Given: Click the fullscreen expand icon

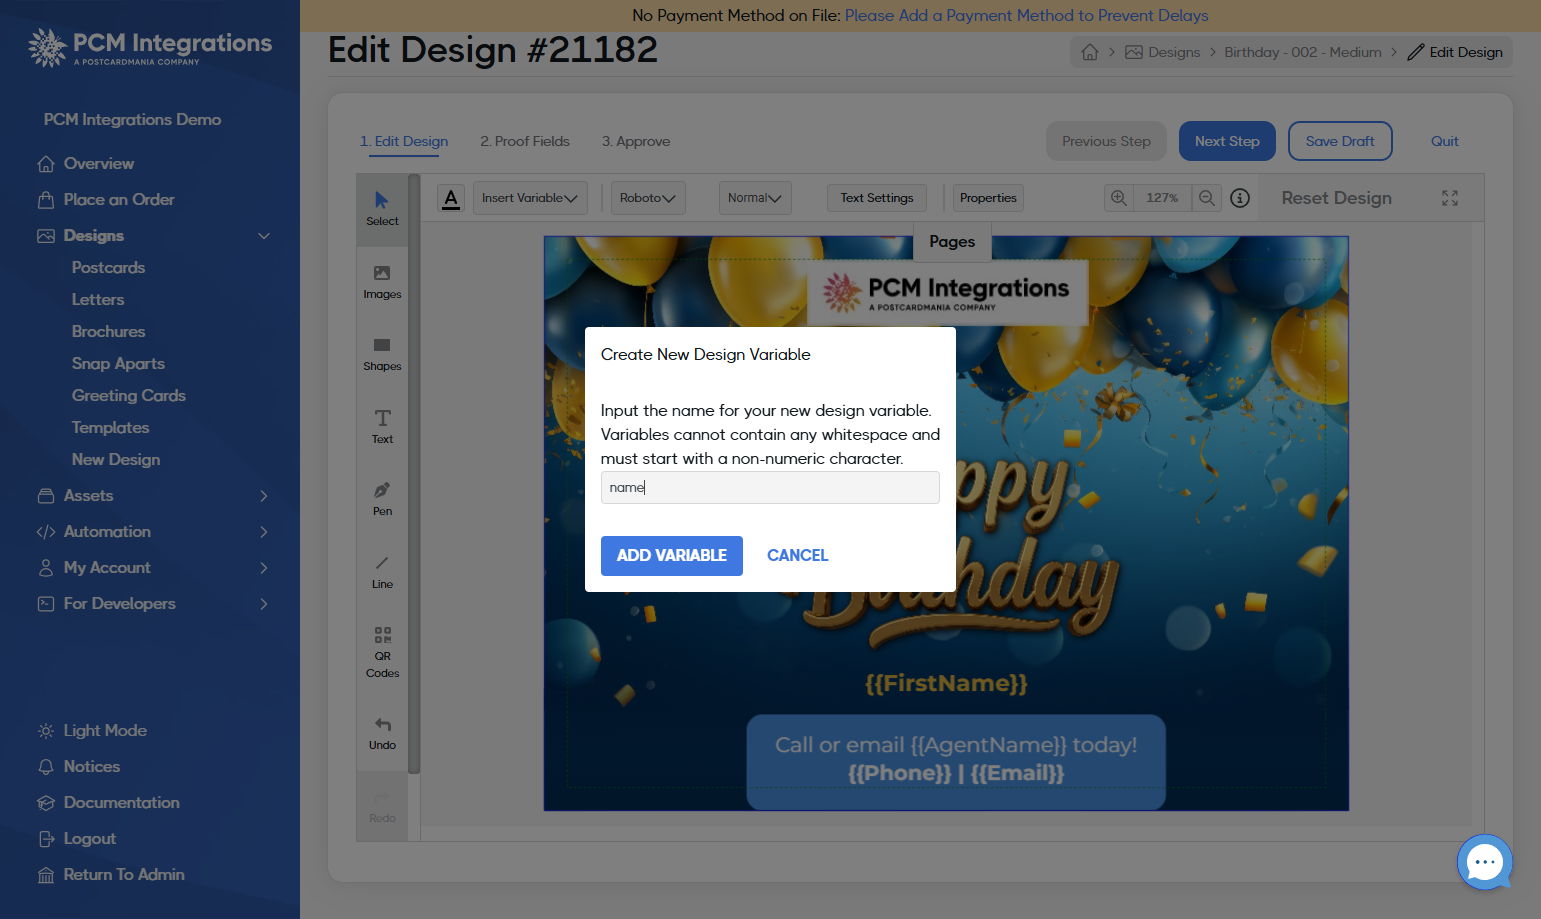Looking at the screenshot, I should click(x=1450, y=198).
